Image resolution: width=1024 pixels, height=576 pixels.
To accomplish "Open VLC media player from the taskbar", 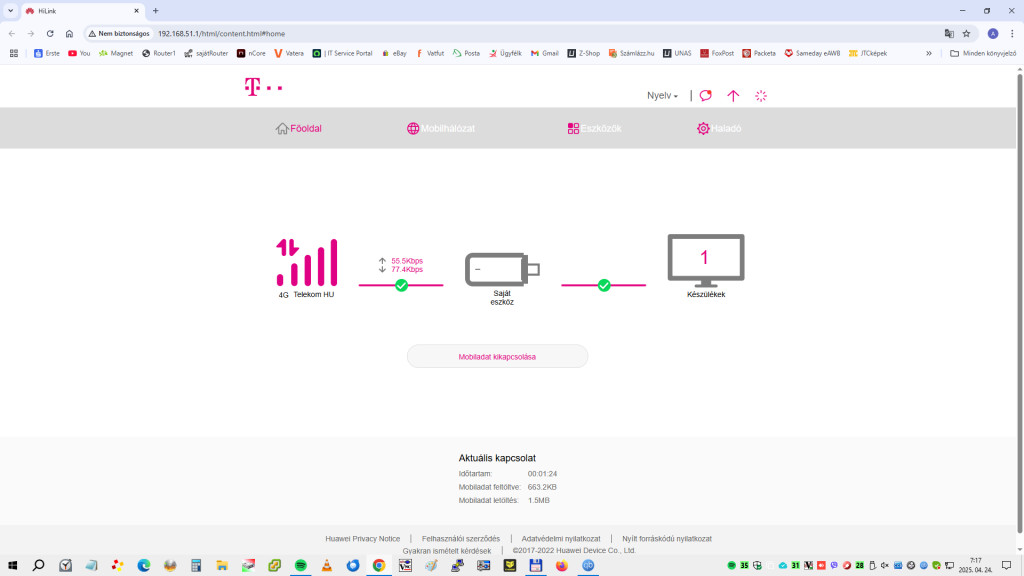I will 327,566.
